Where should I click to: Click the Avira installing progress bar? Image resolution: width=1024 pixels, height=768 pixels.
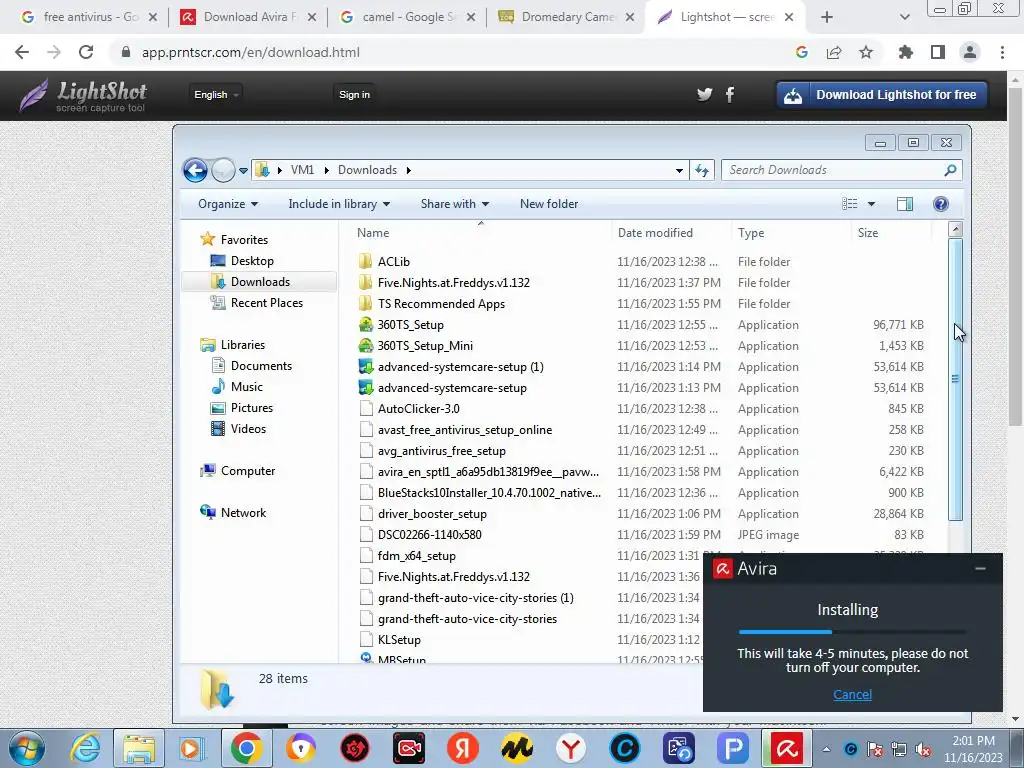click(x=852, y=632)
